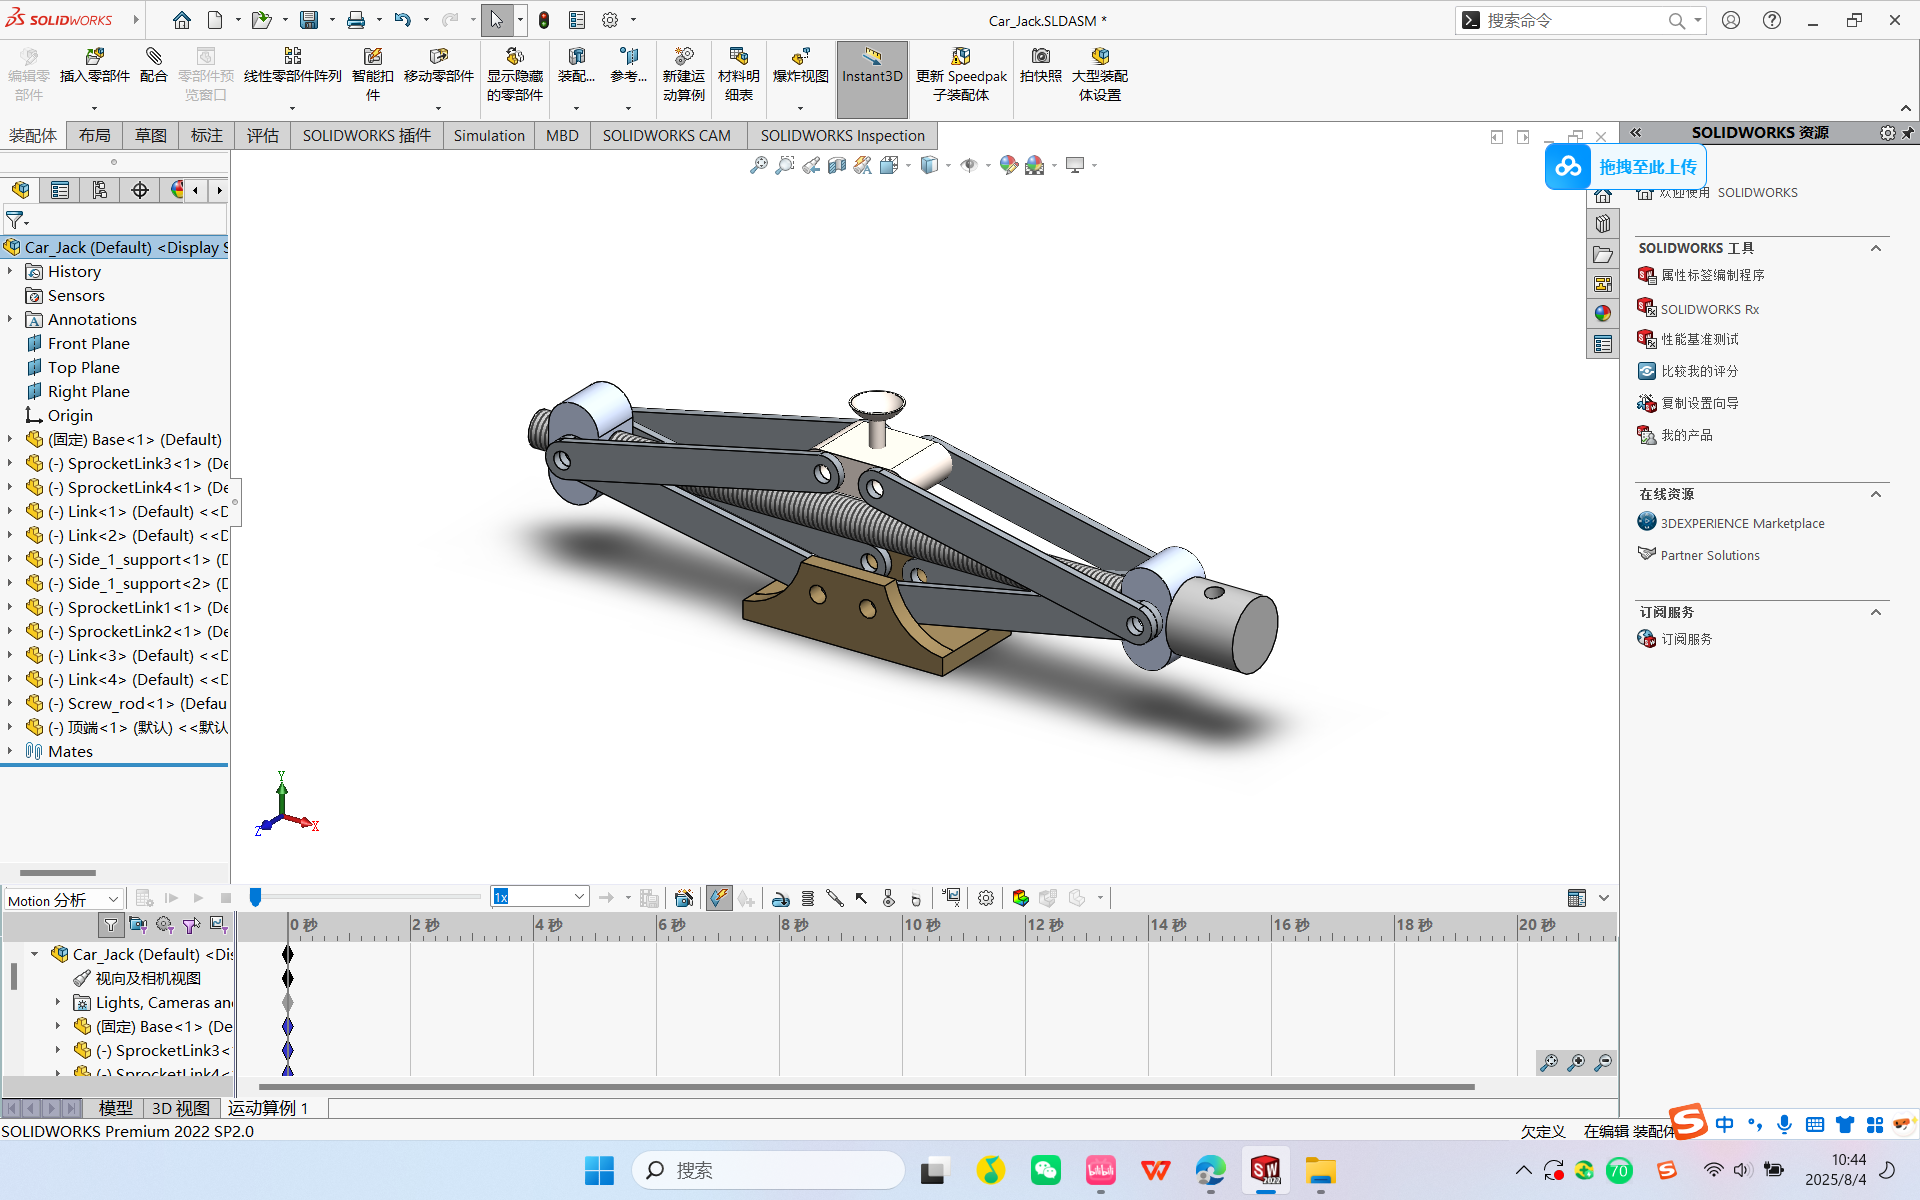Open the SOLIDWORKS CAM tab
This screenshot has width=1920, height=1200.
tap(667, 135)
